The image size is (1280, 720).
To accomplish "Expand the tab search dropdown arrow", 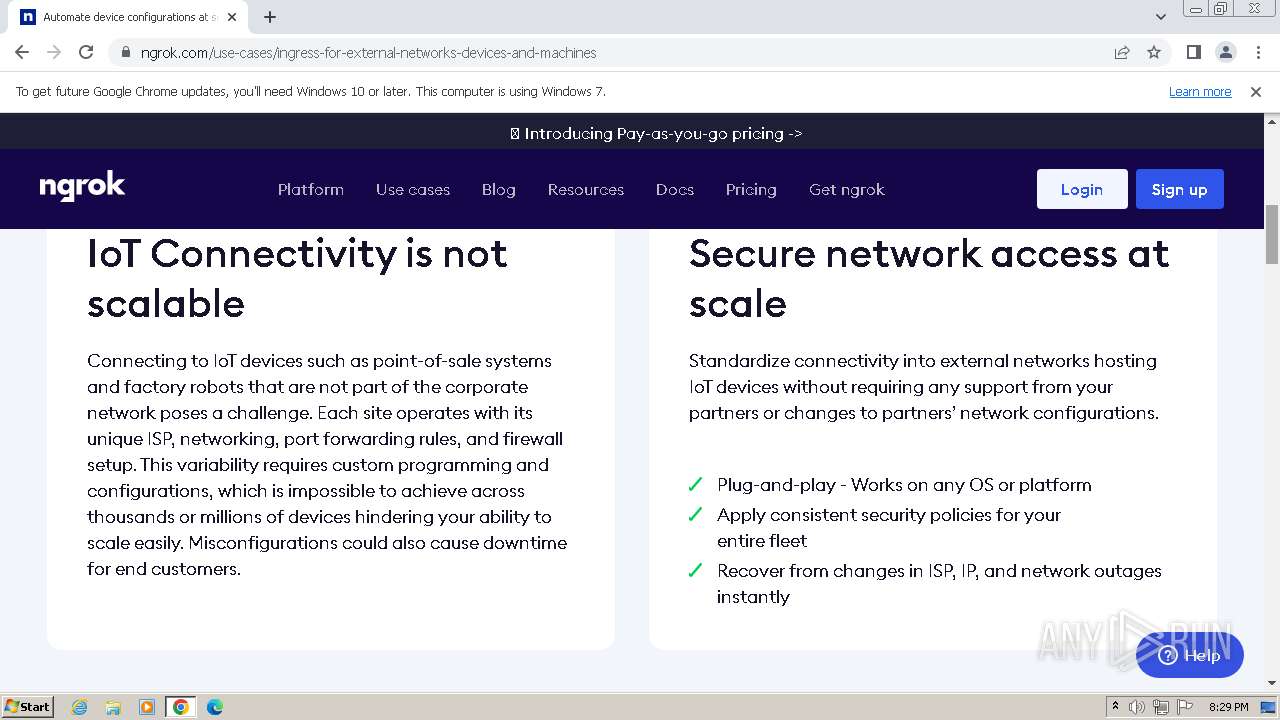I will point(1160,17).
